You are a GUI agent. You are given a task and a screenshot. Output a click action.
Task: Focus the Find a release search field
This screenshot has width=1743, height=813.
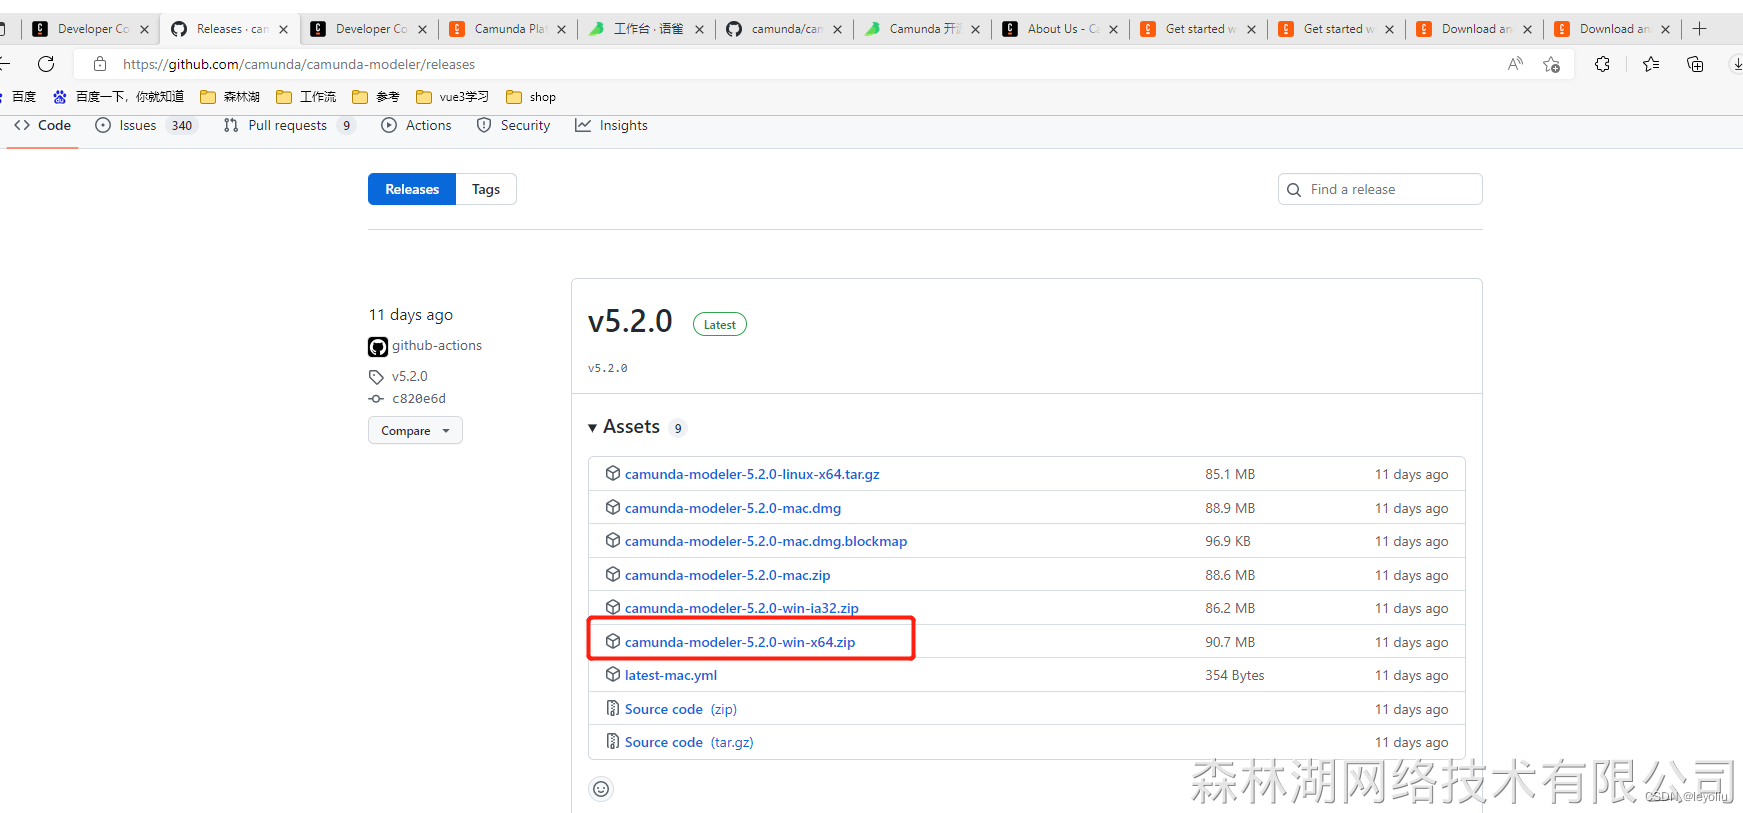point(1380,189)
